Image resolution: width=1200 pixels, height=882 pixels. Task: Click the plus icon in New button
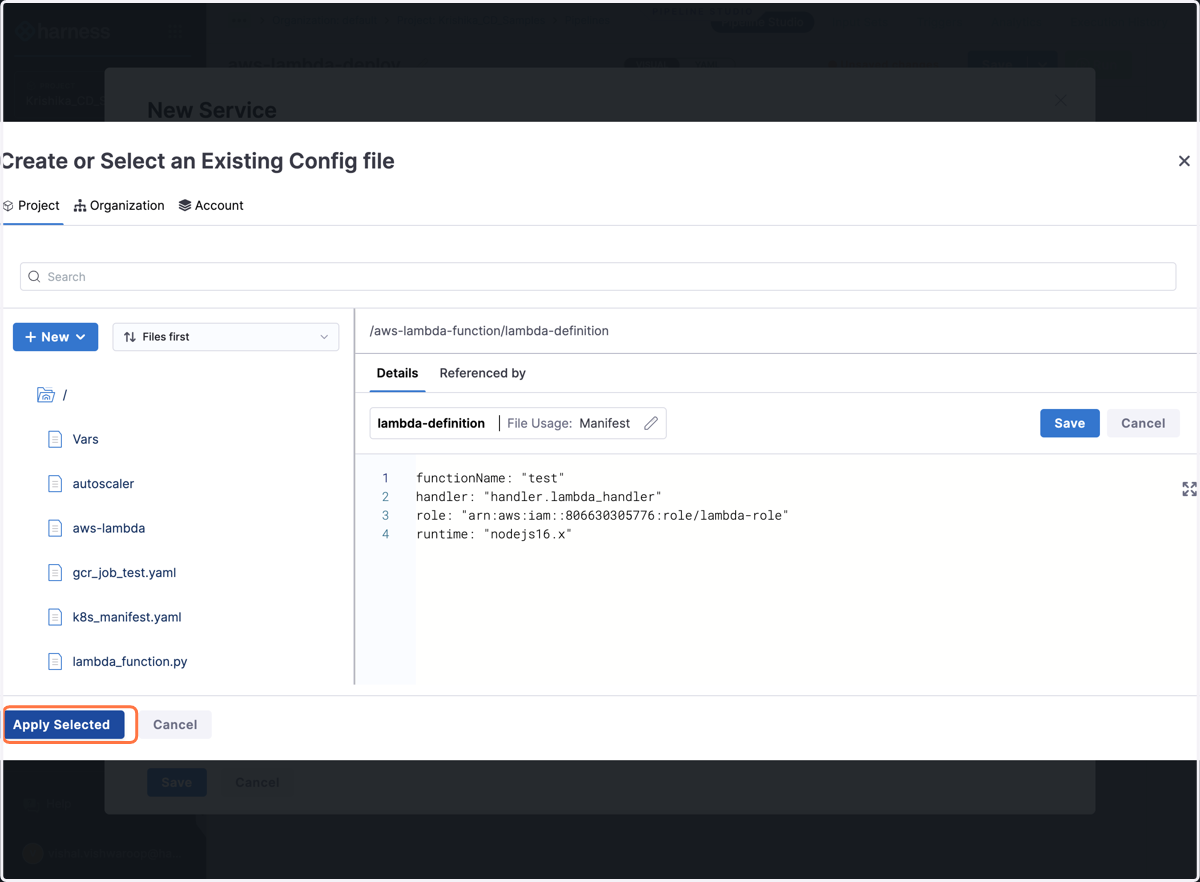coord(30,337)
